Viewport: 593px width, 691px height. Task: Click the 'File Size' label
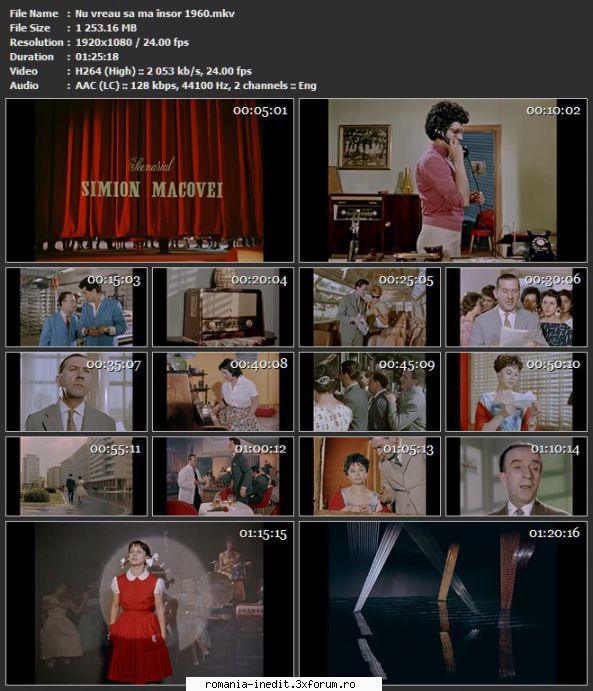tap(30, 28)
